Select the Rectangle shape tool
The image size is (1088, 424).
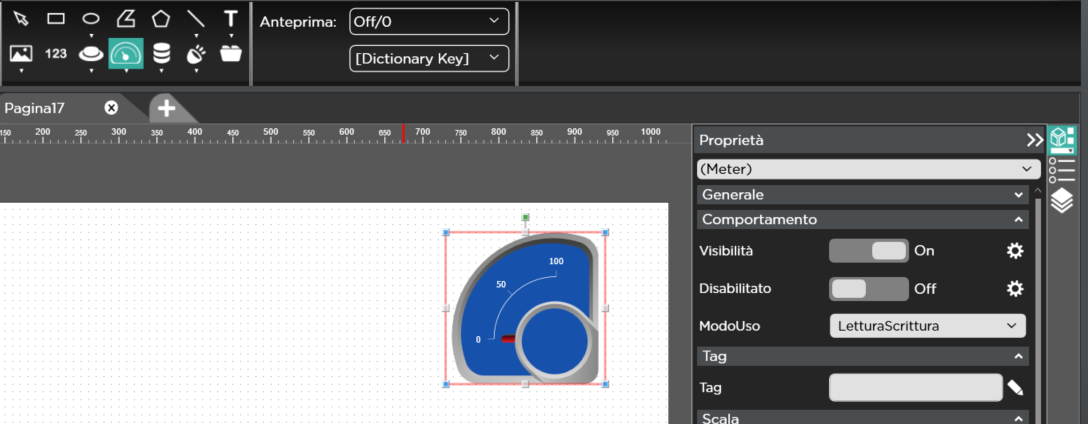click(56, 18)
